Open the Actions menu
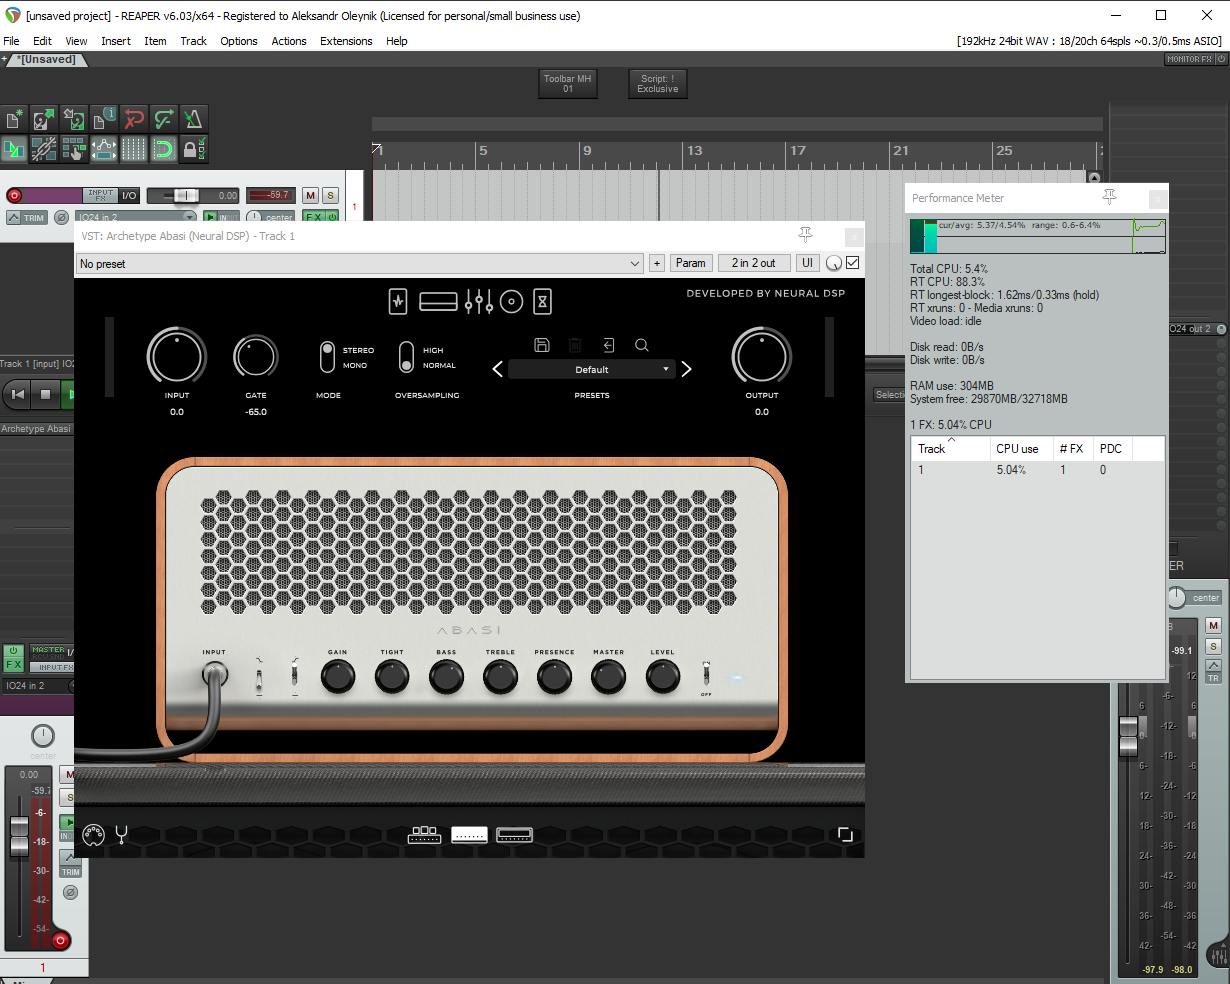Viewport: 1230px width, 984px height. click(x=289, y=41)
